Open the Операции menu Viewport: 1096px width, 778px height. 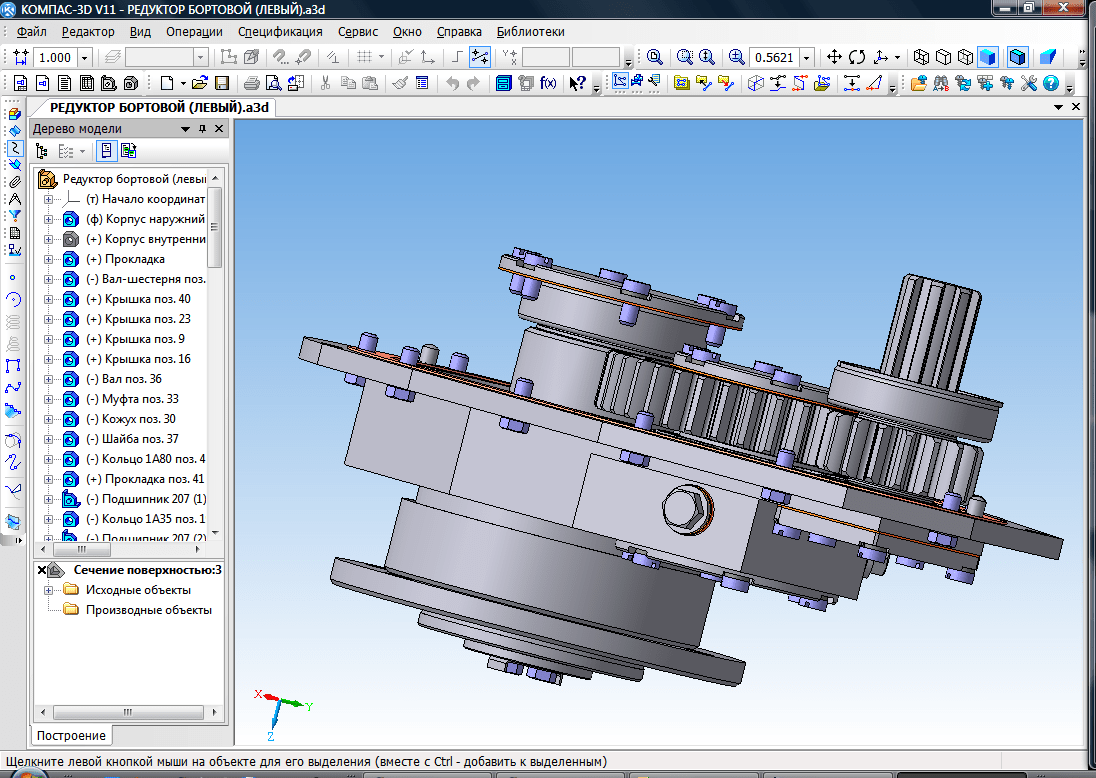point(194,31)
